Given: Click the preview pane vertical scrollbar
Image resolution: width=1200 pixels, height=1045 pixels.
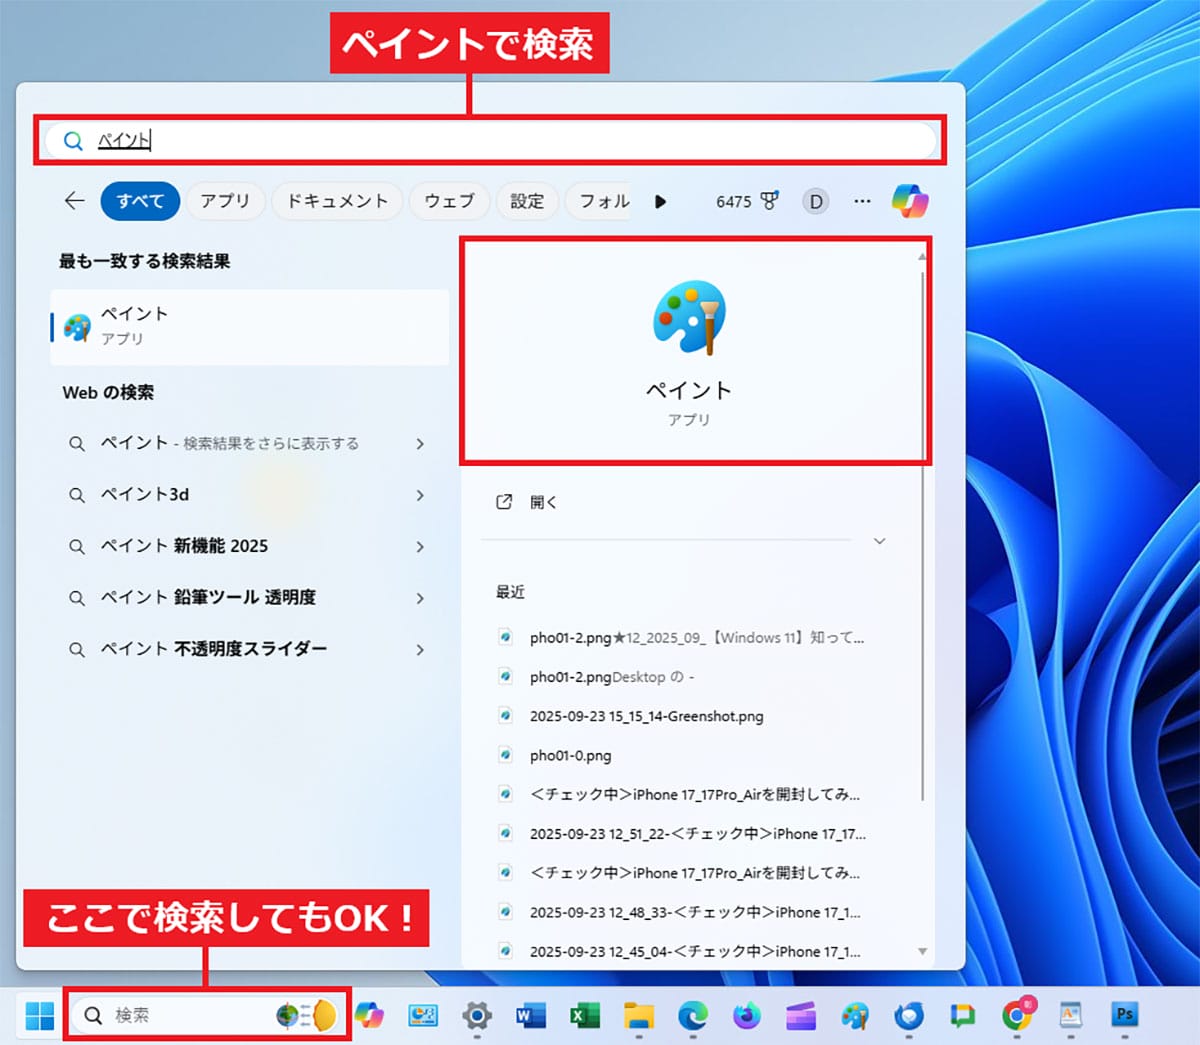Looking at the screenshot, I should click(922, 535).
